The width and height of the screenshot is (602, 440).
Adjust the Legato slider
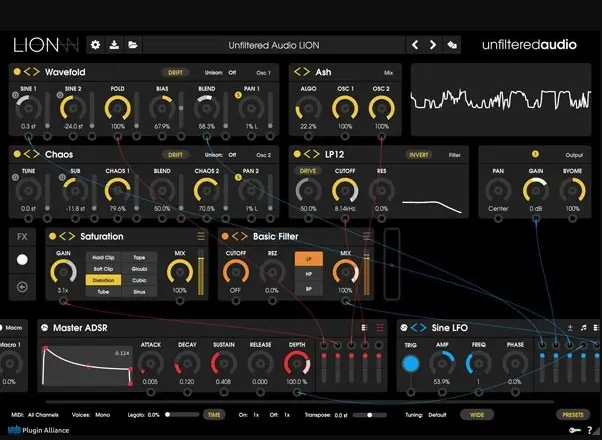tap(182, 415)
